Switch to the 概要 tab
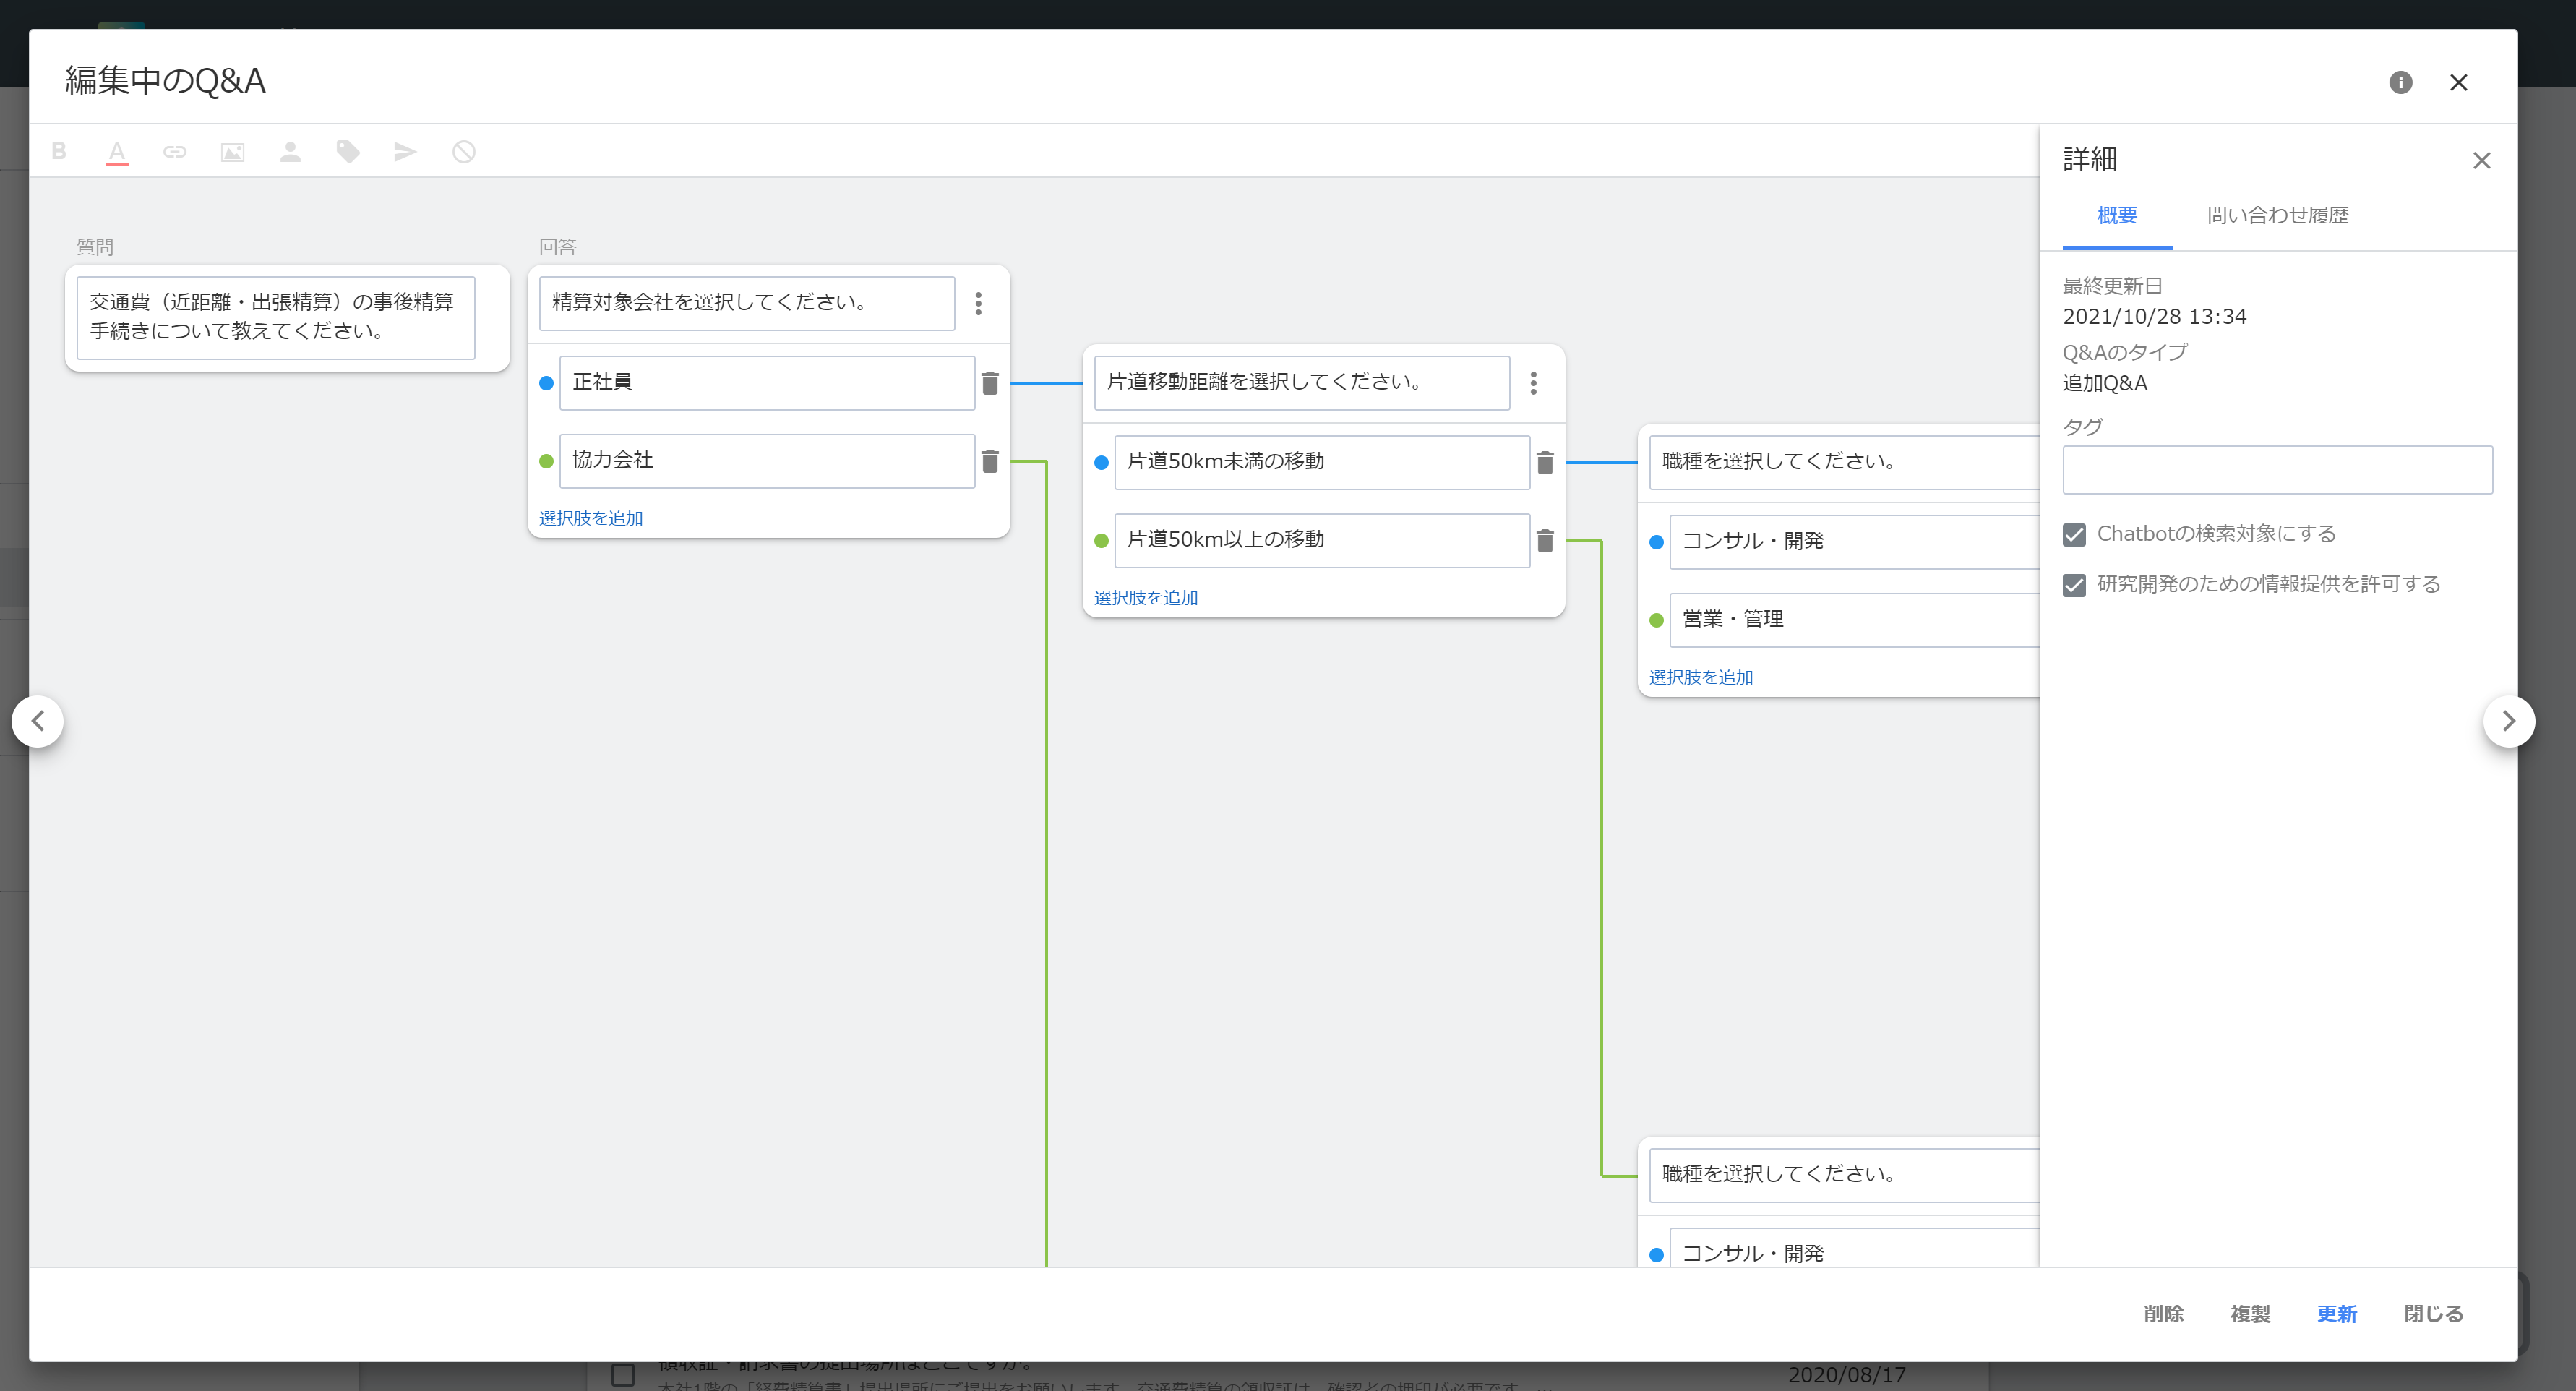Screen dimensions: 2576x1391 click(2117, 215)
